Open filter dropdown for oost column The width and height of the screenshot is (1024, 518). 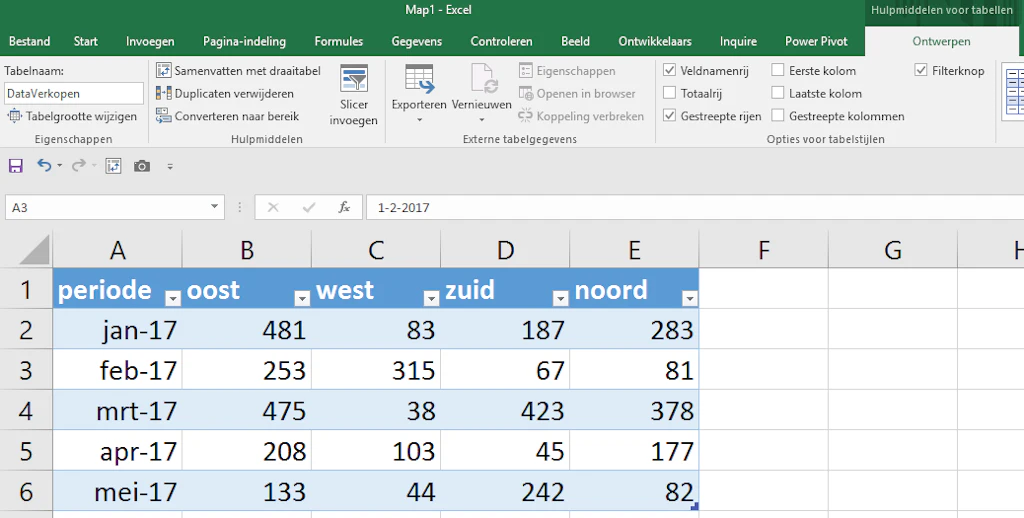pyautogui.click(x=302, y=299)
